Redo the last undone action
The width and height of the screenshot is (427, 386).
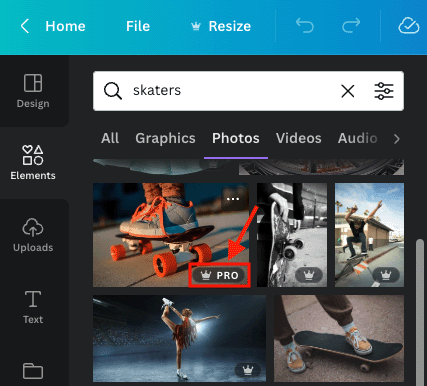(x=351, y=26)
